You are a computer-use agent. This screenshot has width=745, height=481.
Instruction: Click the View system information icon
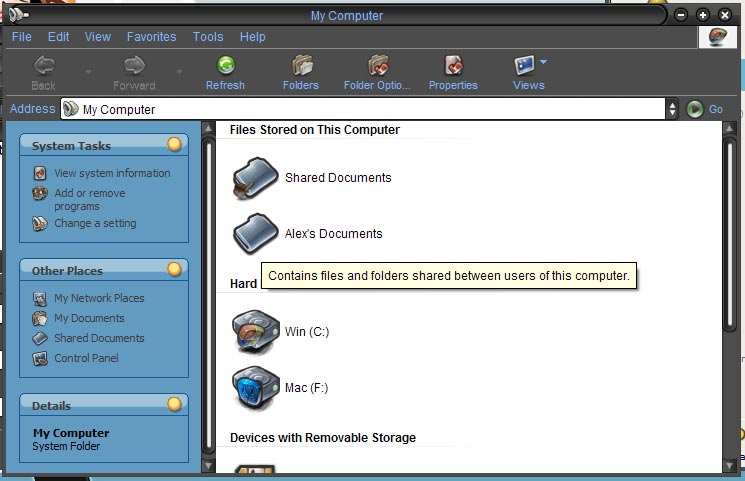pyautogui.click(x=40, y=173)
